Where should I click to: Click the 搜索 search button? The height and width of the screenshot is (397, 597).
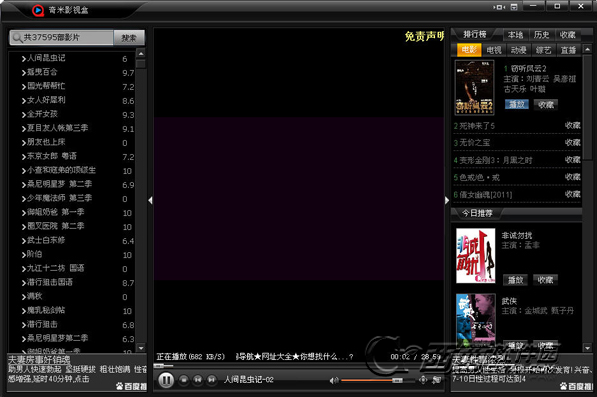pyautogui.click(x=129, y=38)
